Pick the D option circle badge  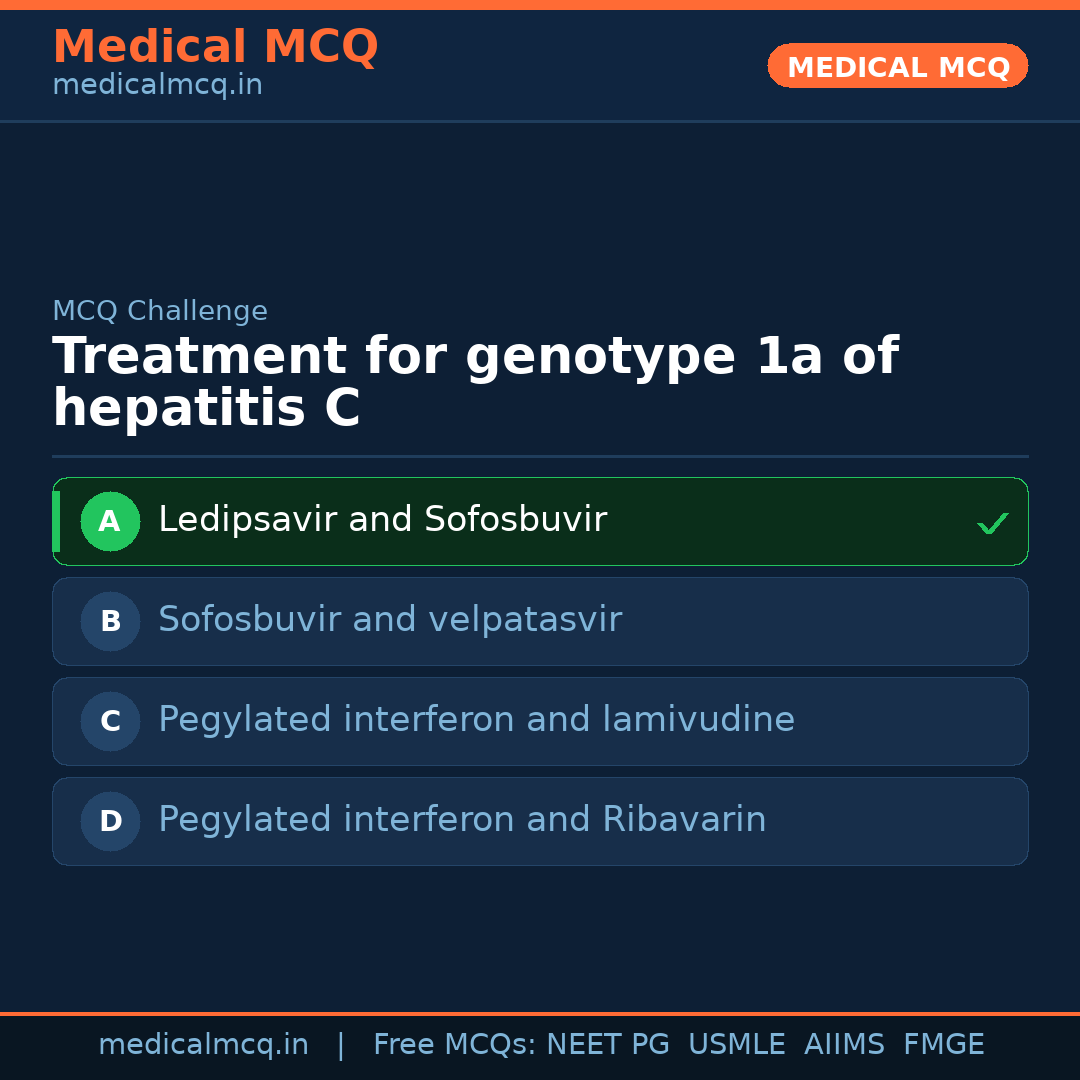110,821
